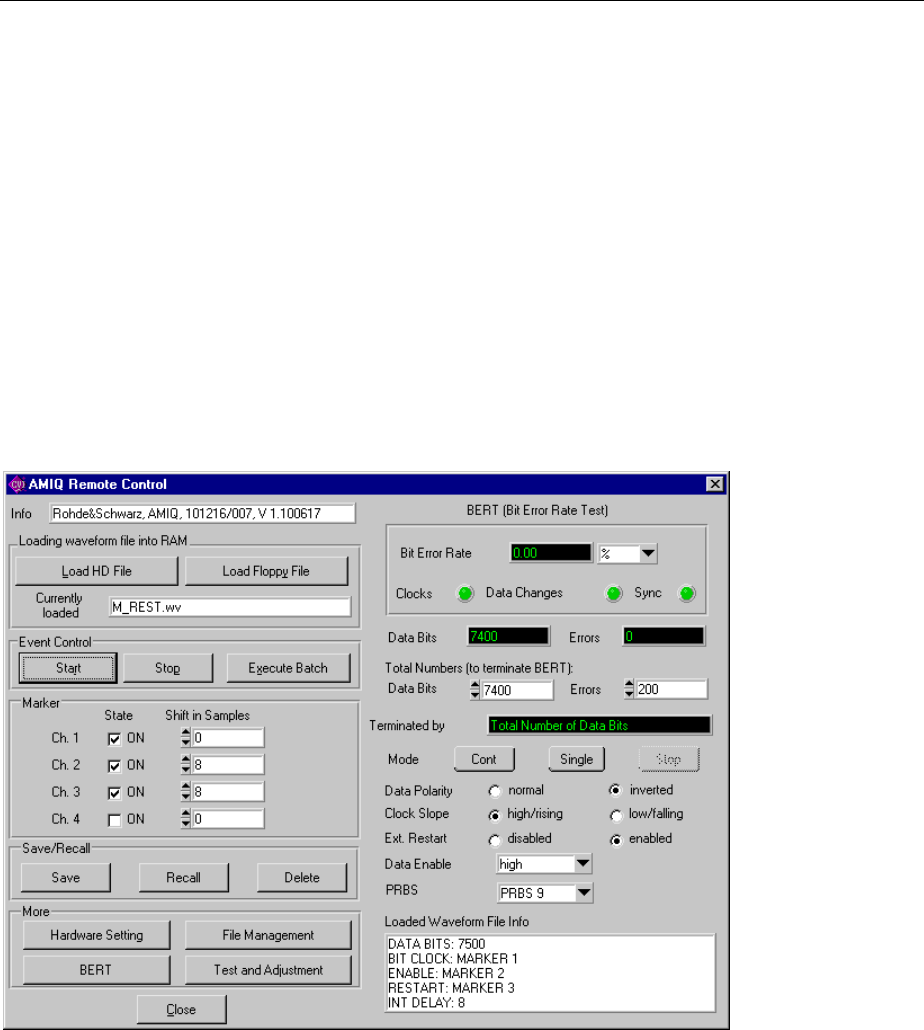Click the Save button in Save/Recall
The image size is (924, 1030).
[x=66, y=878]
